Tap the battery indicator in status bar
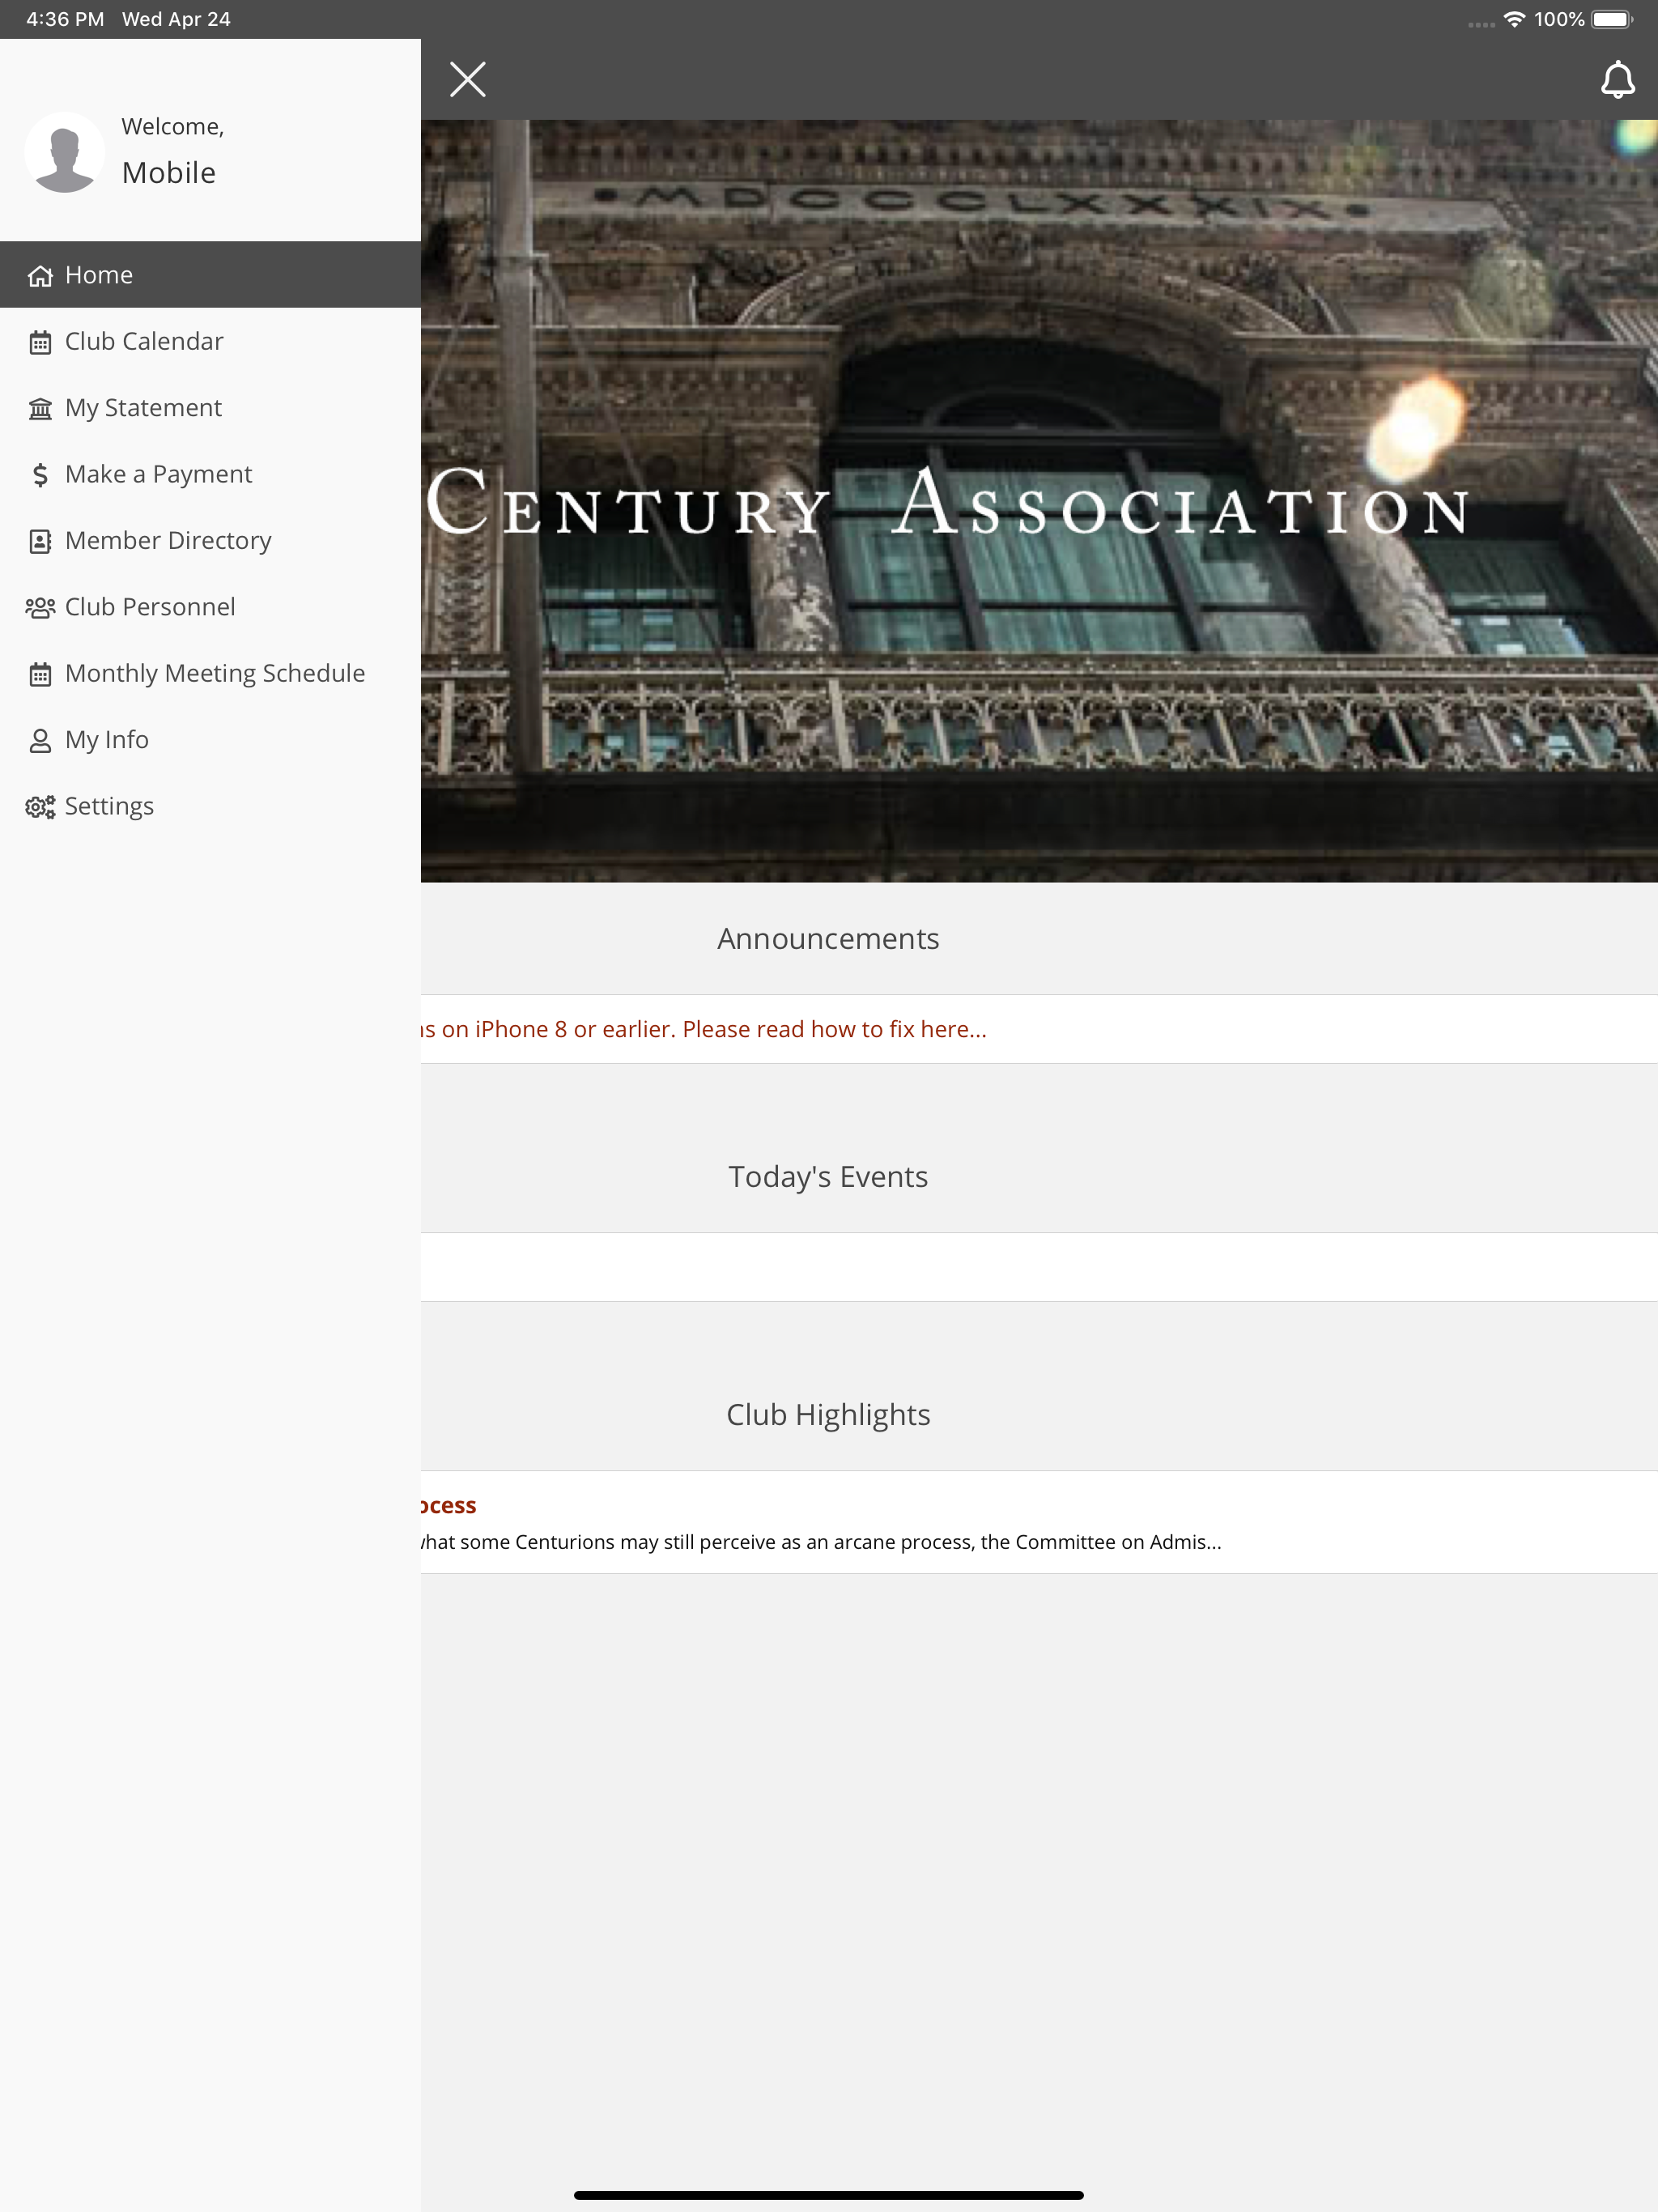1658x2212 pixels. coord(1612,19)
